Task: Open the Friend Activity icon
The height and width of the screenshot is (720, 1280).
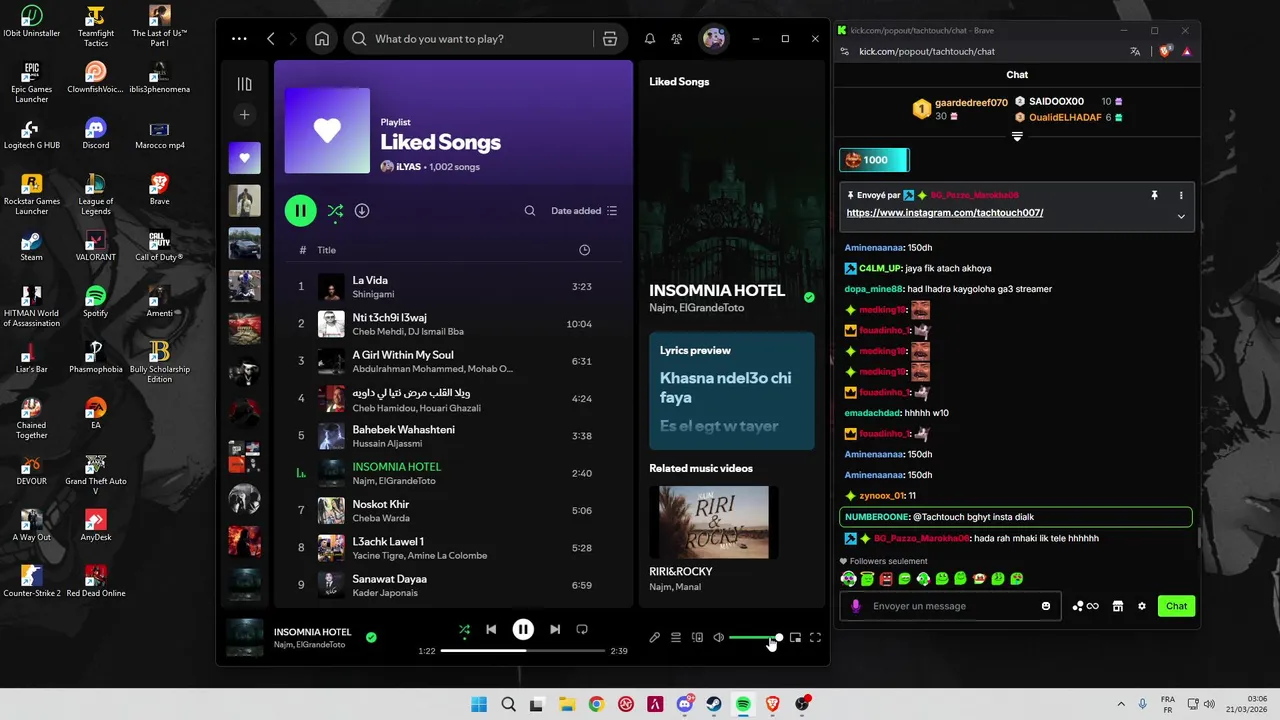Action: (677, 39)
